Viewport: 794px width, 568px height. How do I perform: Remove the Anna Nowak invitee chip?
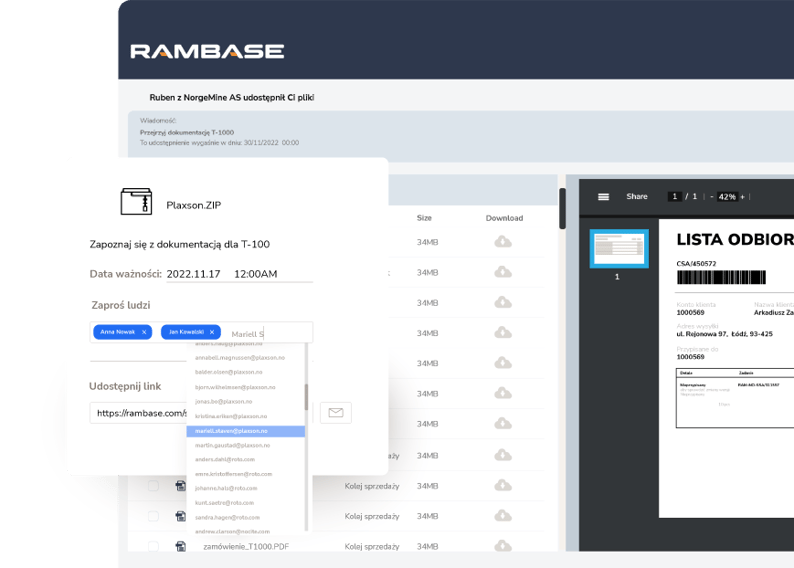tap(144, 332)
